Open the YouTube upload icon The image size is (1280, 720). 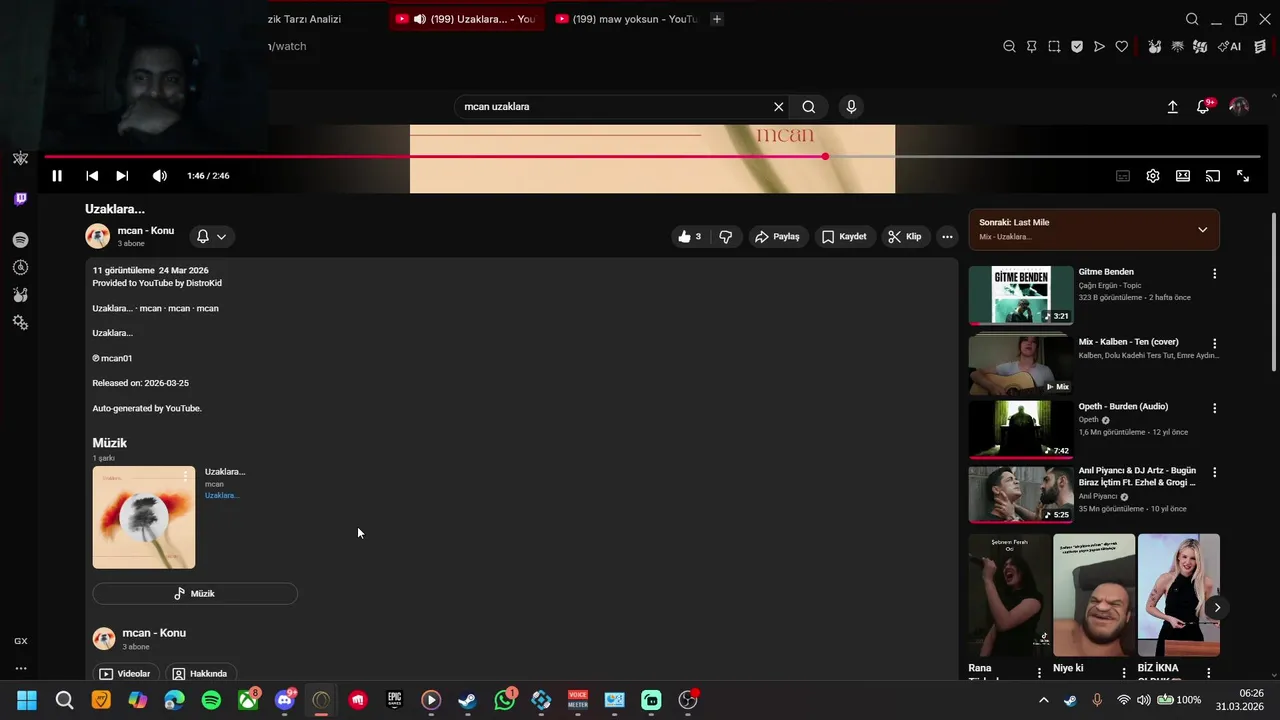(x=1173, y=107)
